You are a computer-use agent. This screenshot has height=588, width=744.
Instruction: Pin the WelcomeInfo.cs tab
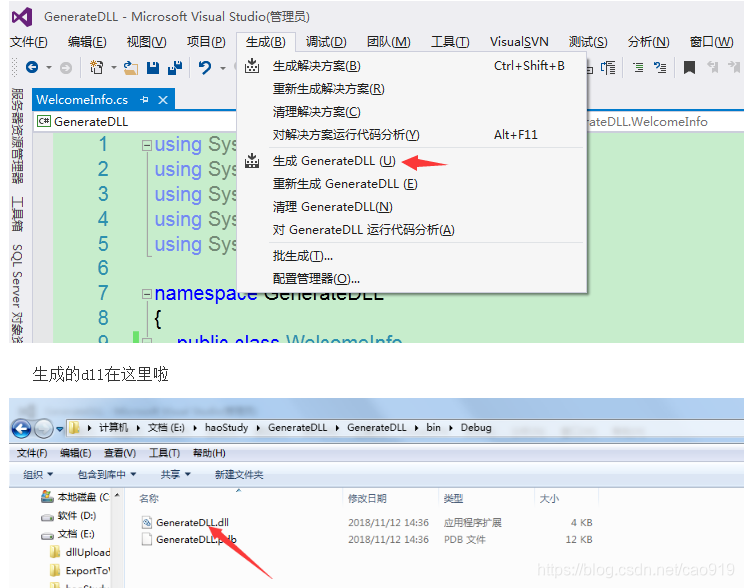[x=145, y=100]
